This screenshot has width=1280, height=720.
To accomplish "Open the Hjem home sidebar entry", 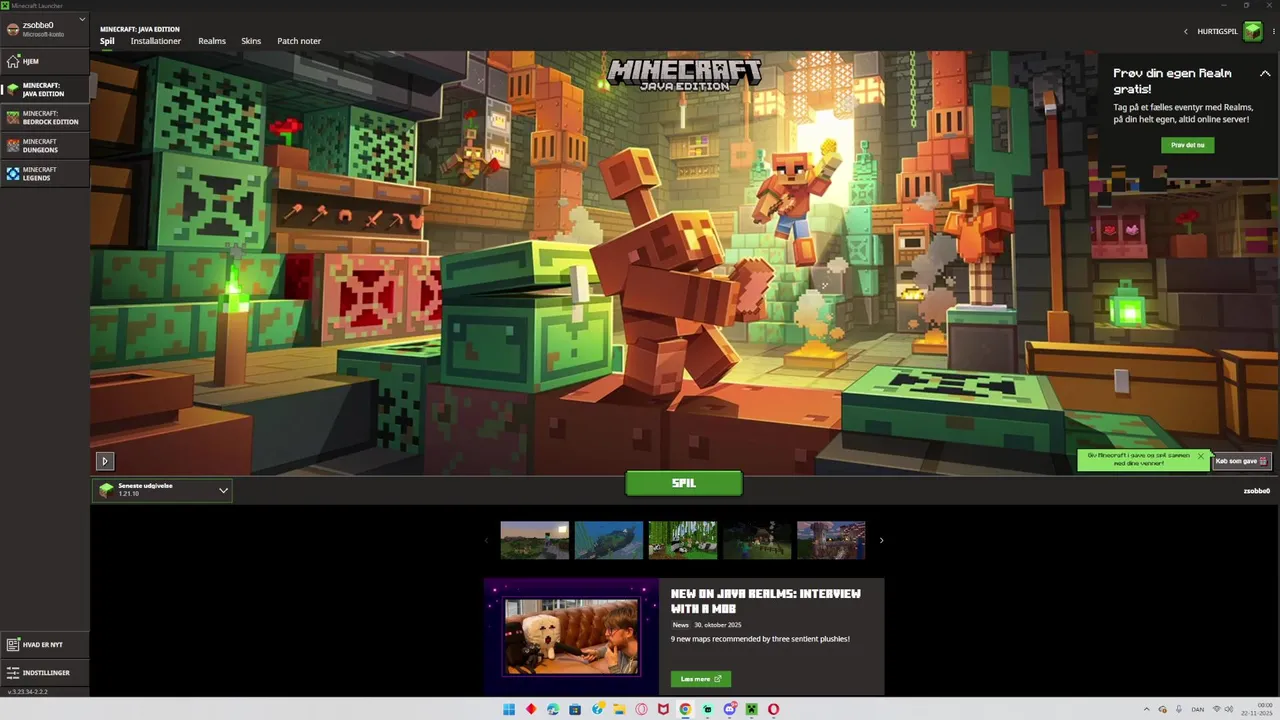I will pos(45,61).
